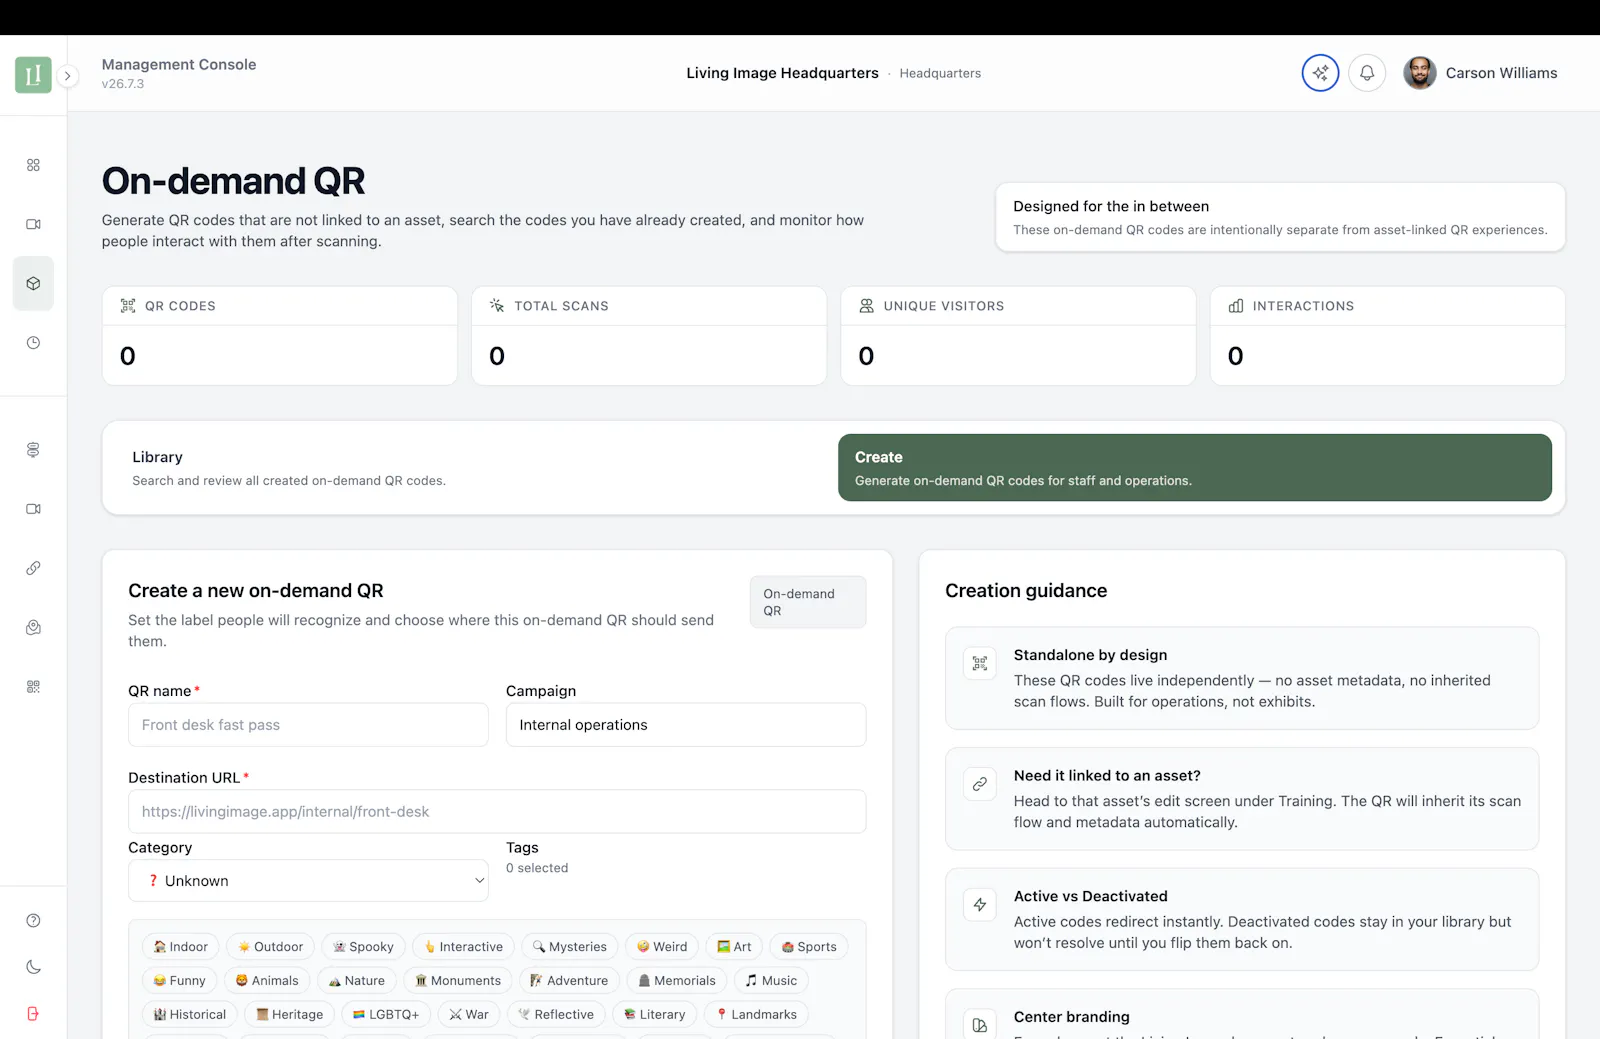Select the highlighted cube icon in sidebar
Viewport: 1600px width, 1039px height.
coord(33,284)
